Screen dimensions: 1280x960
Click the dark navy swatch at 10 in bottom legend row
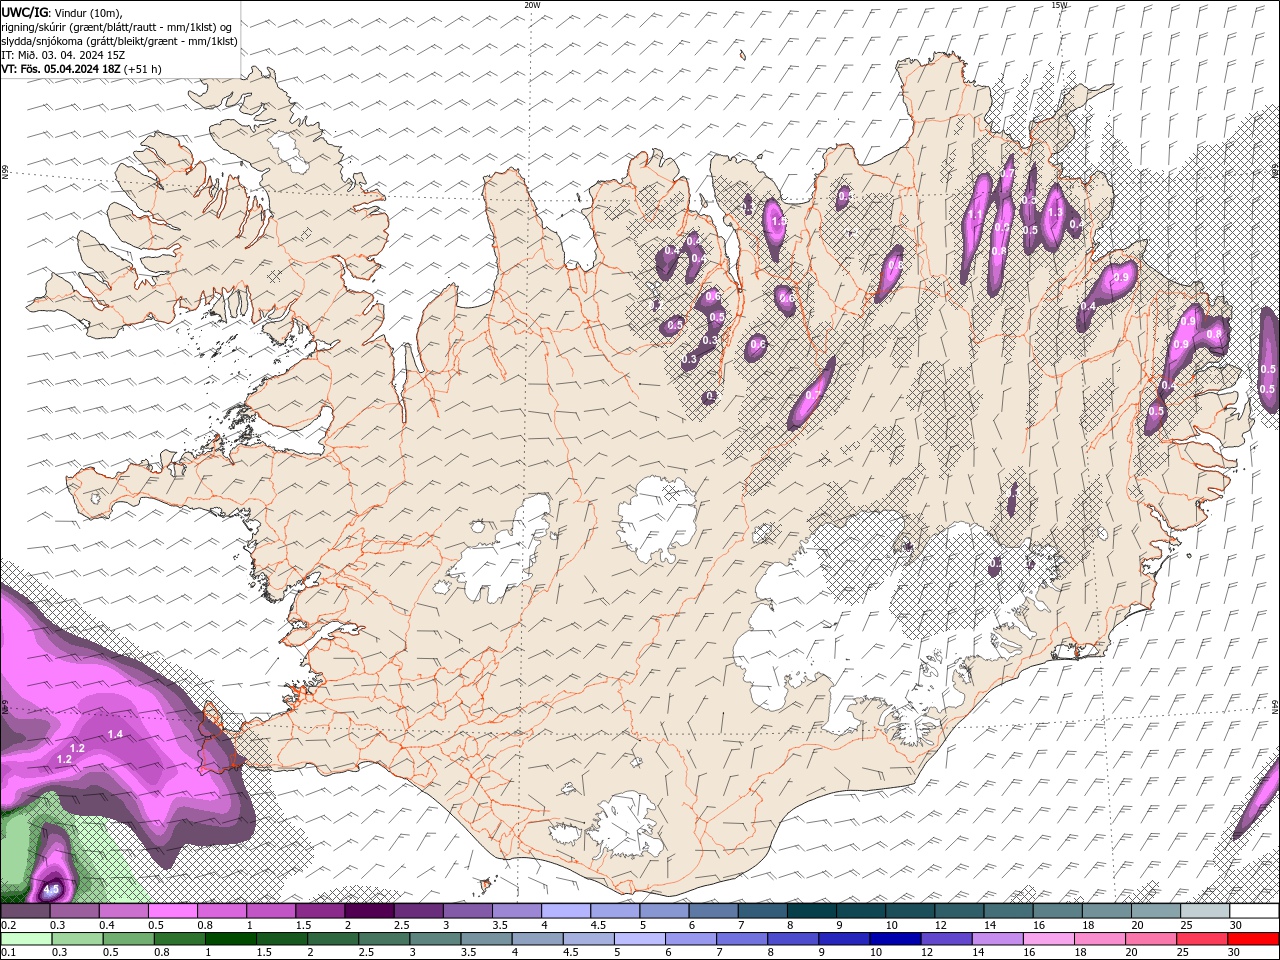tap(894, 939)
